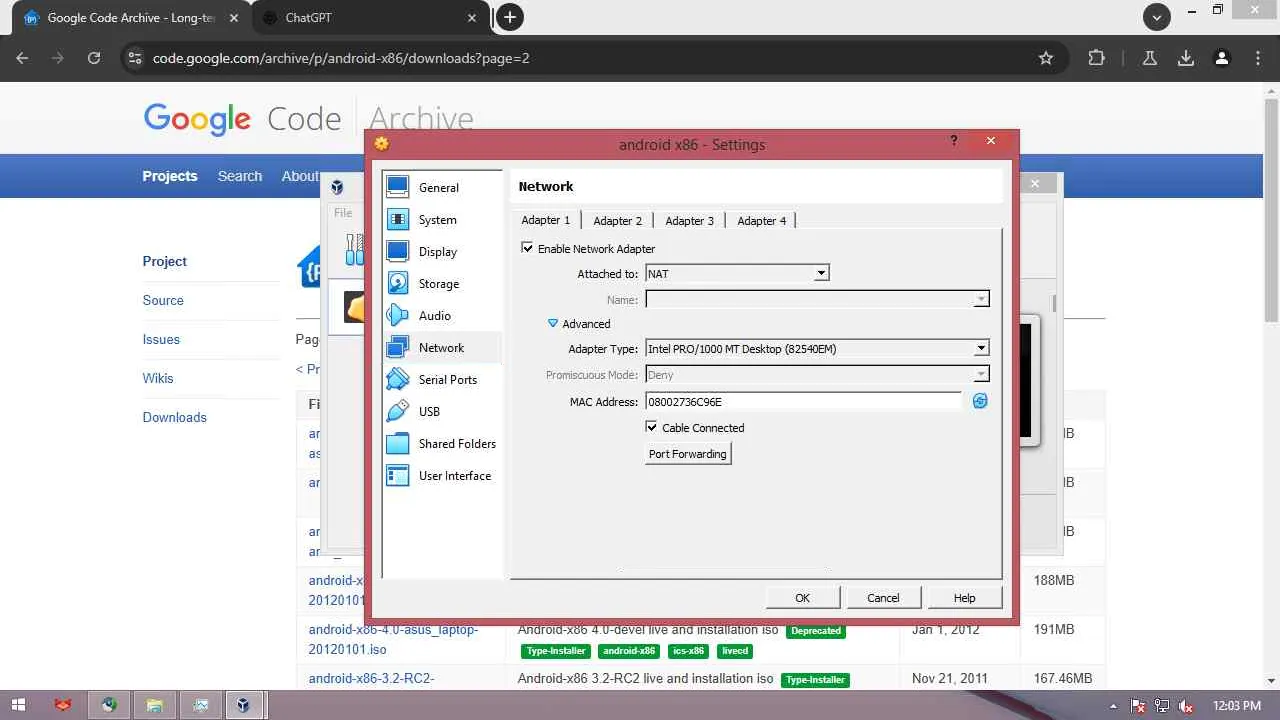Viewport: 1280px width, 720px height.
Task: Open the Serial Ports category icon
Action: 398,379
